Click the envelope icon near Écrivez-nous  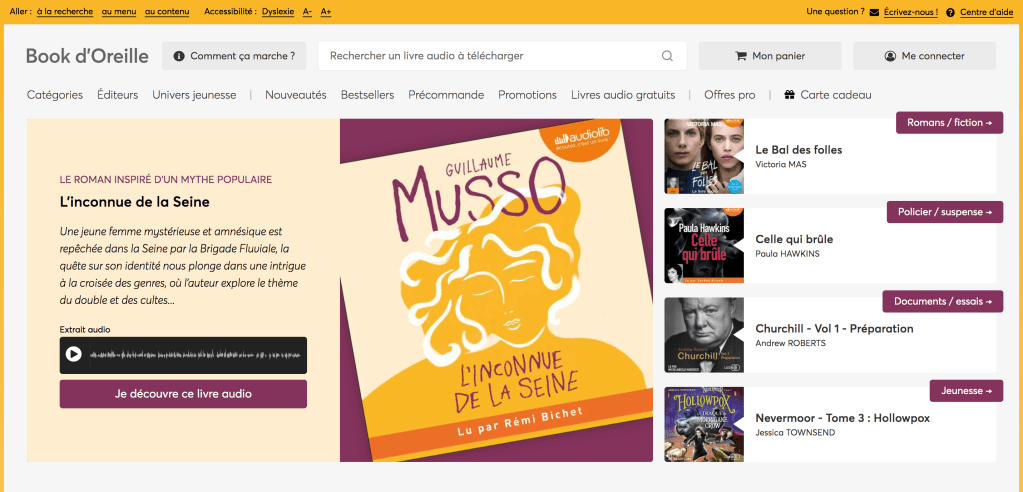pos(875,12)
